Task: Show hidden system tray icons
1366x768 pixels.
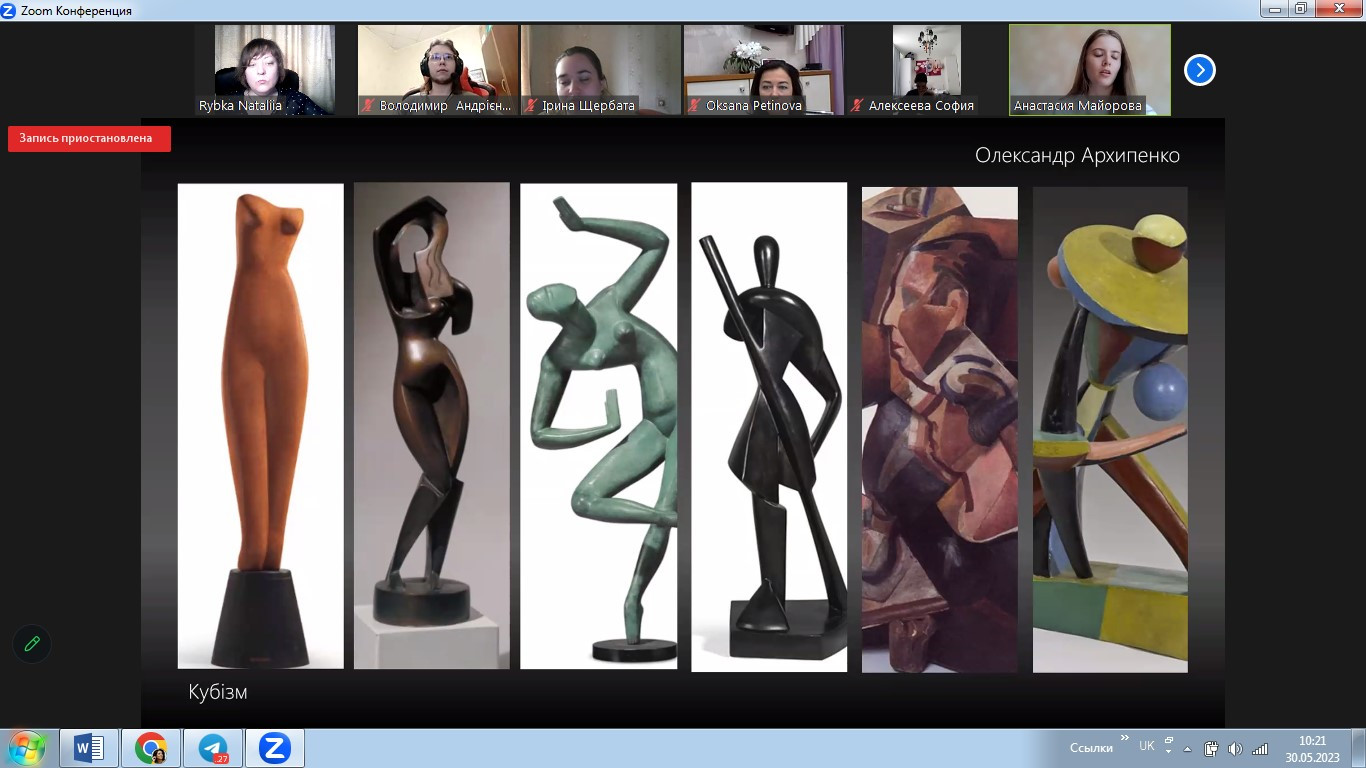Action: (x=1188, y=748)
